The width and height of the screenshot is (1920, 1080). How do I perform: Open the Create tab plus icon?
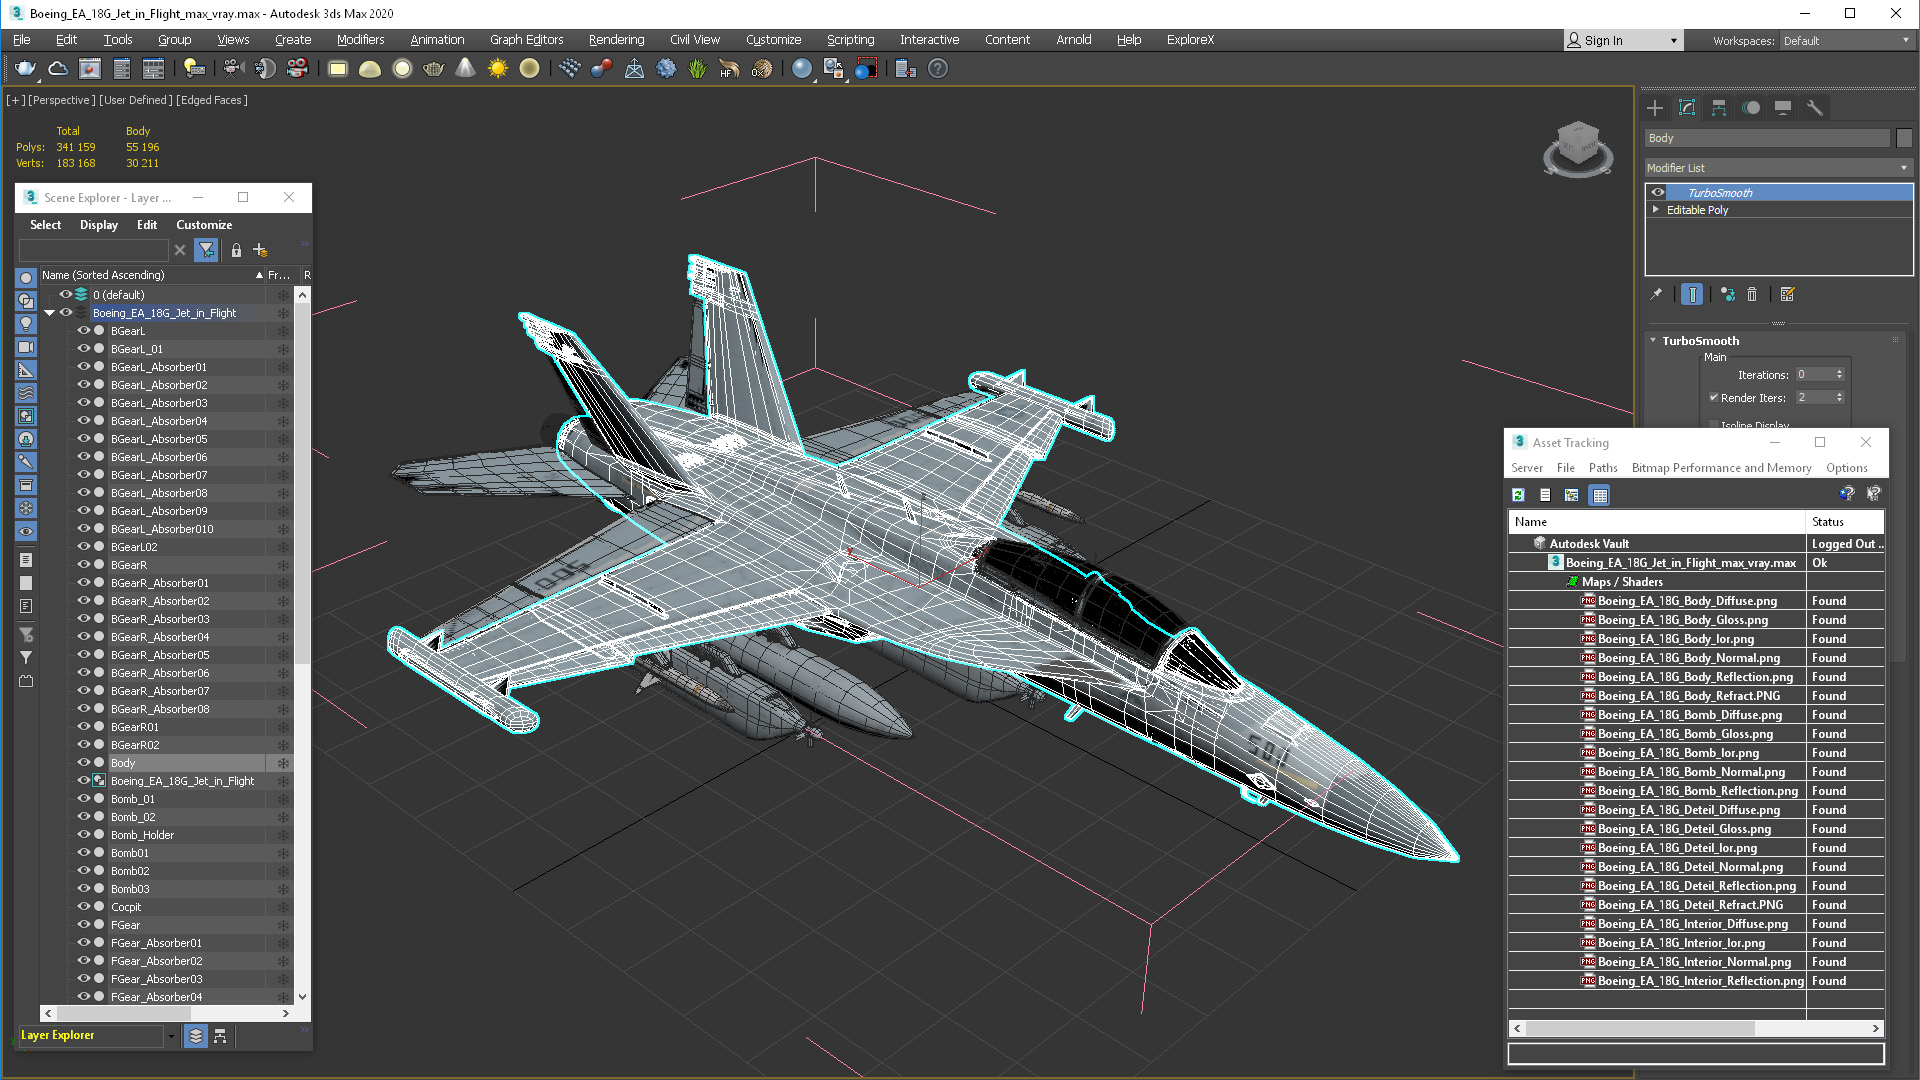point(1655,108)
